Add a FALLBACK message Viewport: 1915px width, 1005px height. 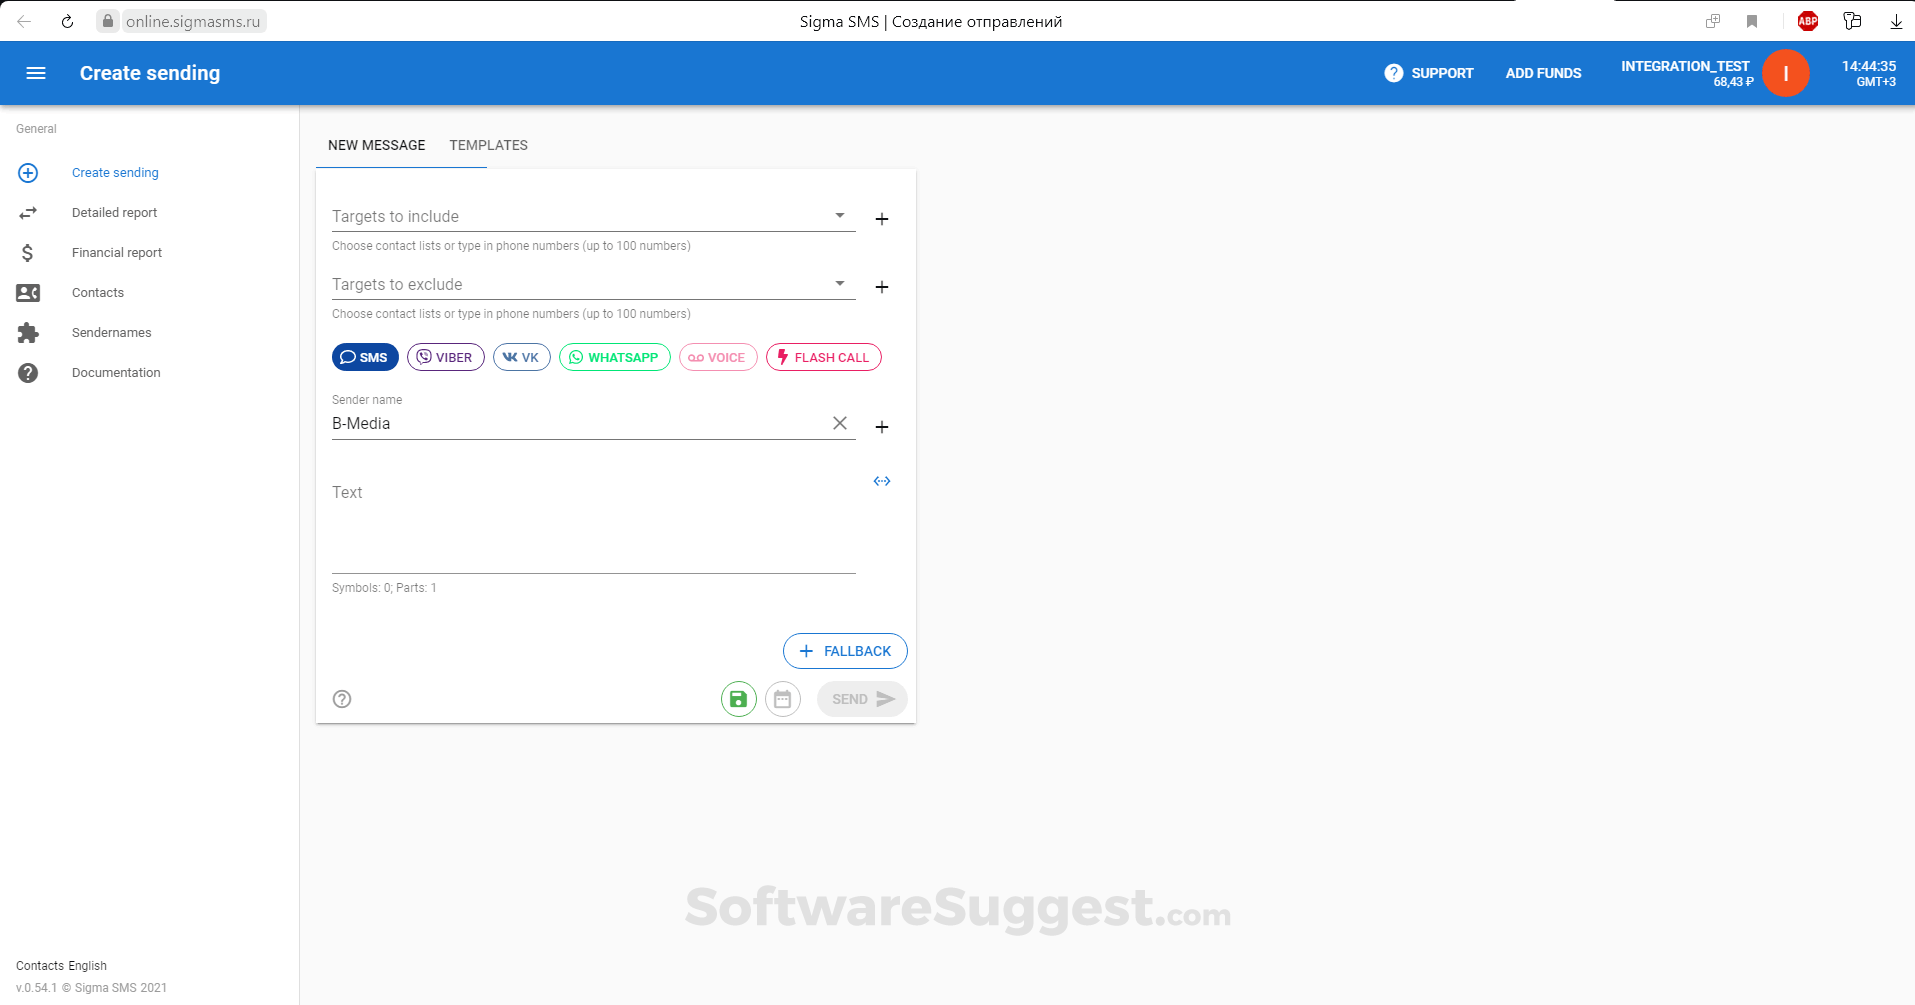[x=845, y=651]
